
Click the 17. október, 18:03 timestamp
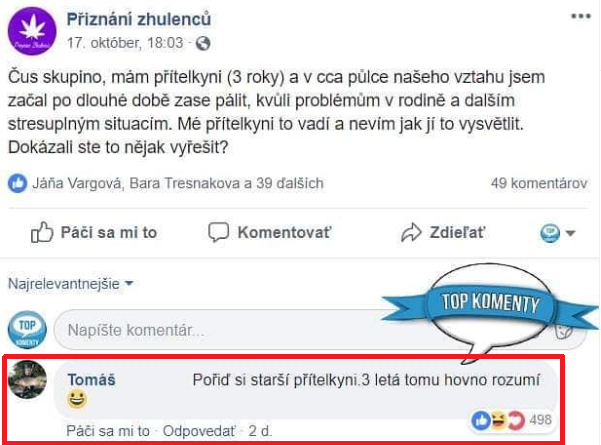125,44
